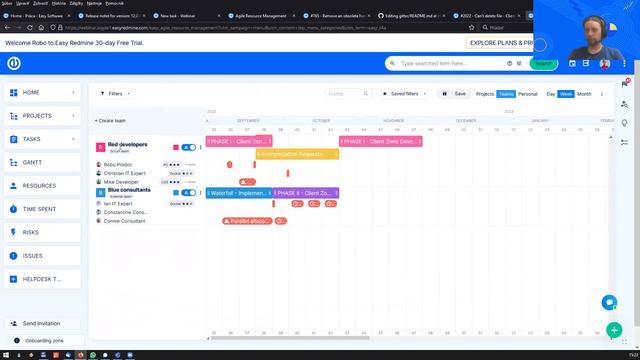Open Blue consultants row options menu
Viewport: 640px width, 360px height.
[200, 193]
